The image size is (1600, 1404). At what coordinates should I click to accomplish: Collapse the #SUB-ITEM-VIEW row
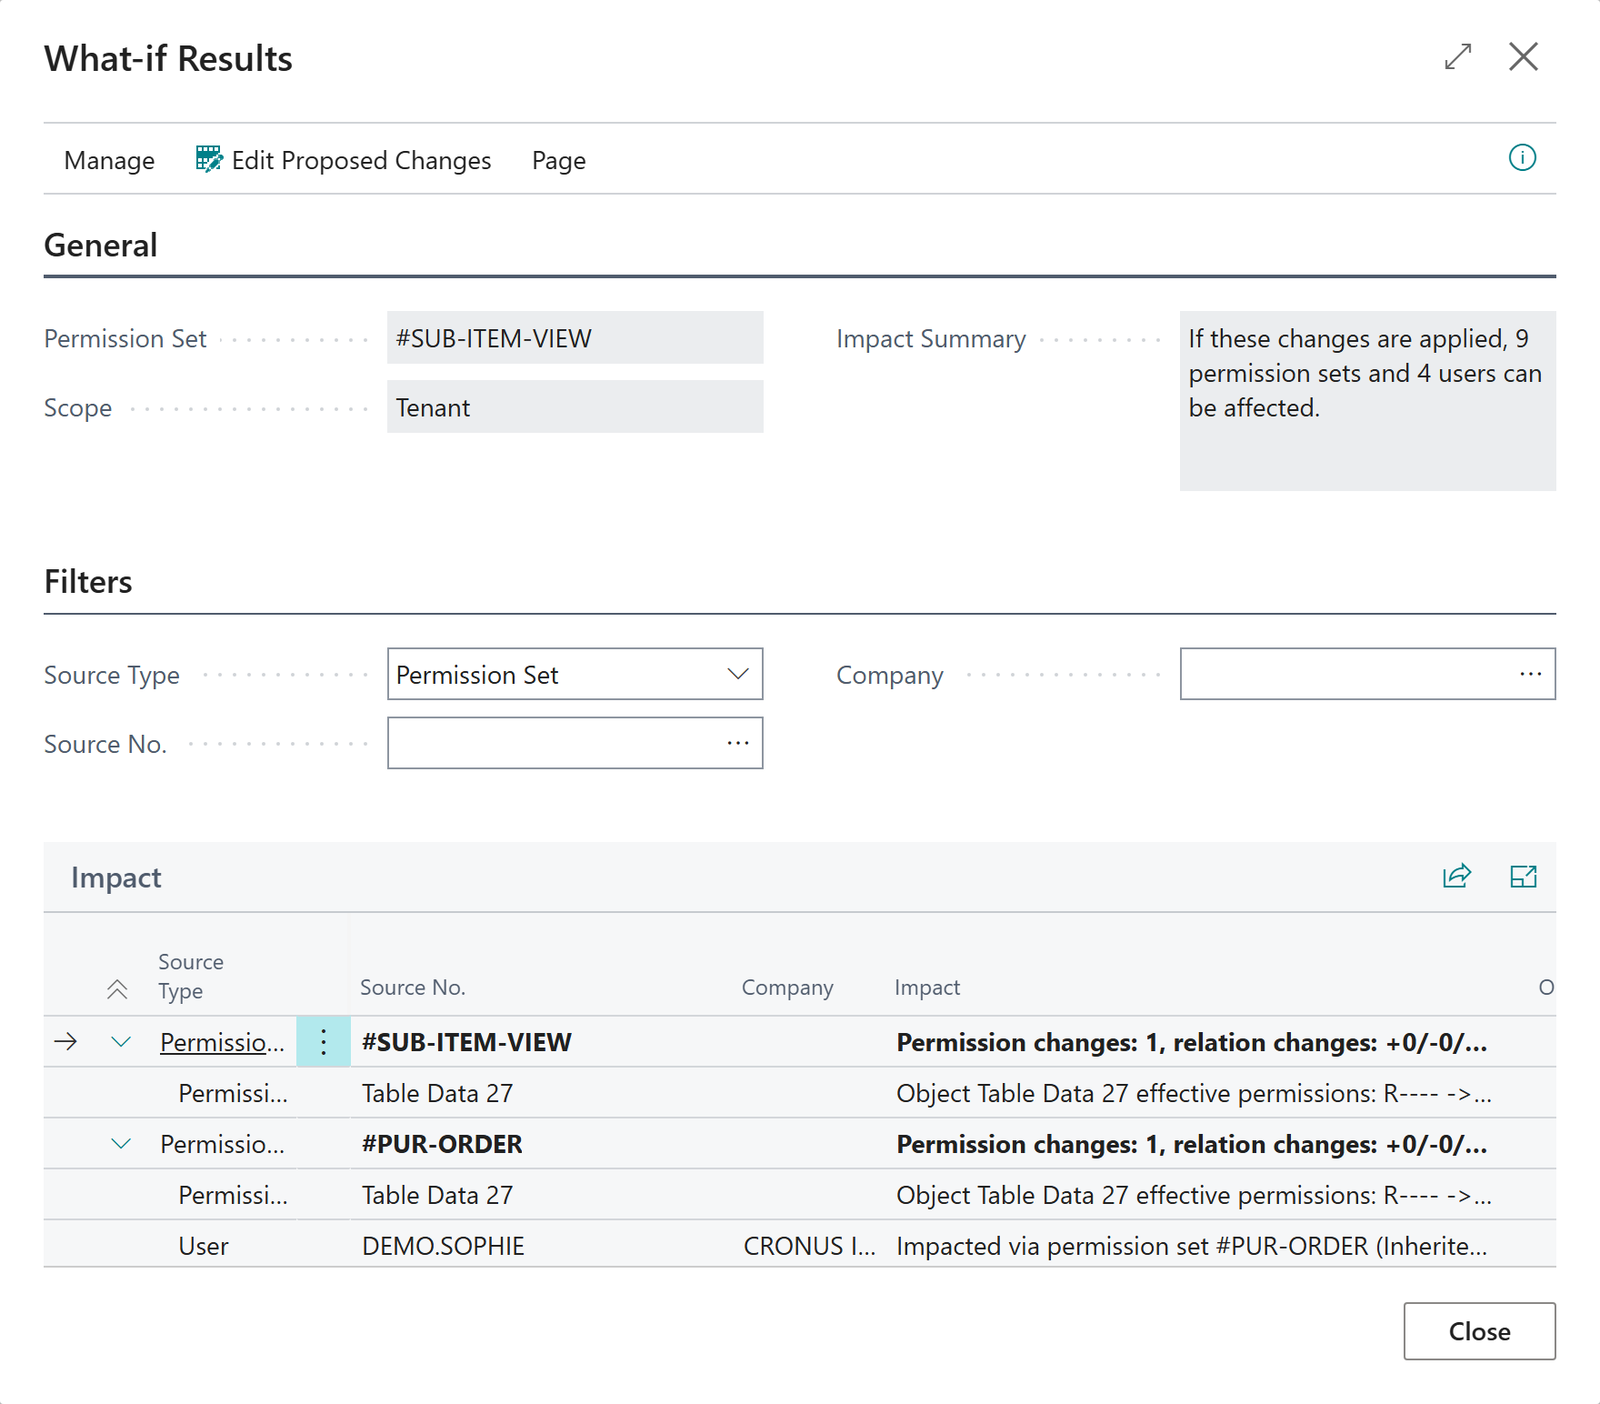pyautogui.click(x=121, y=1042)
